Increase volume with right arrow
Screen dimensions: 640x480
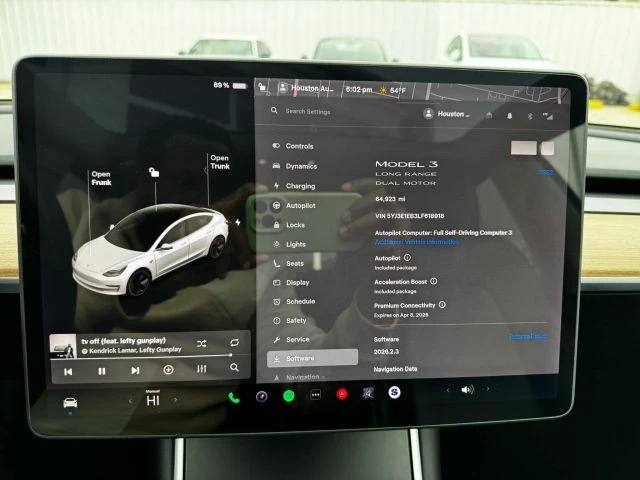coord(488,389)
